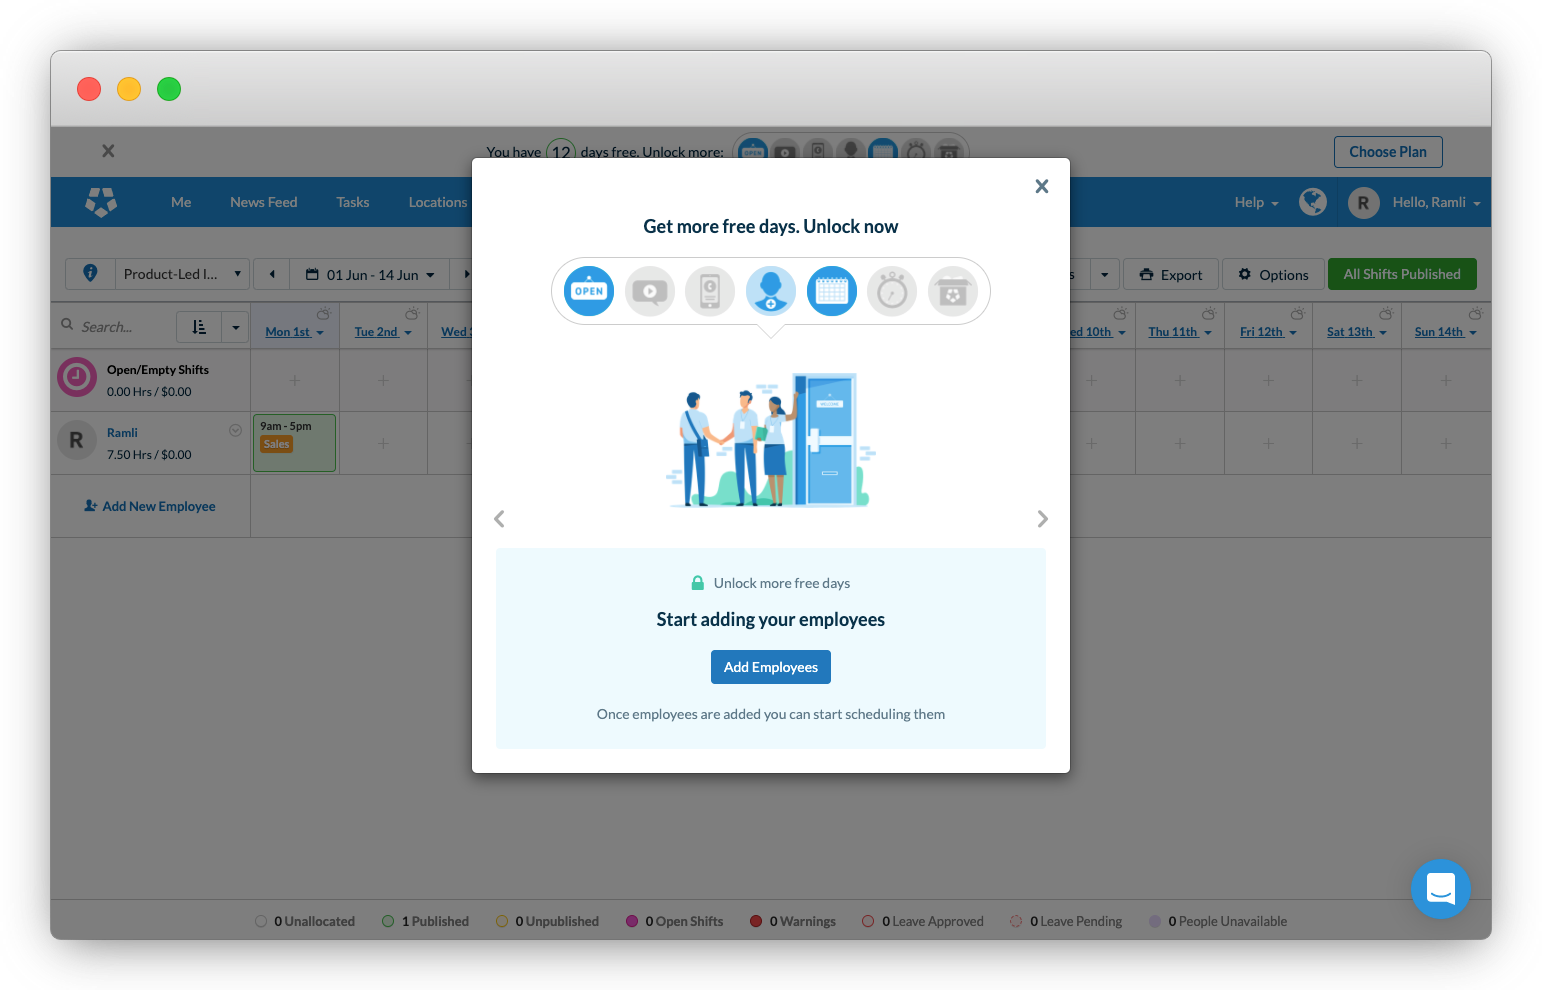
Task: Select the add employee person icon
Action: [771, 291]
